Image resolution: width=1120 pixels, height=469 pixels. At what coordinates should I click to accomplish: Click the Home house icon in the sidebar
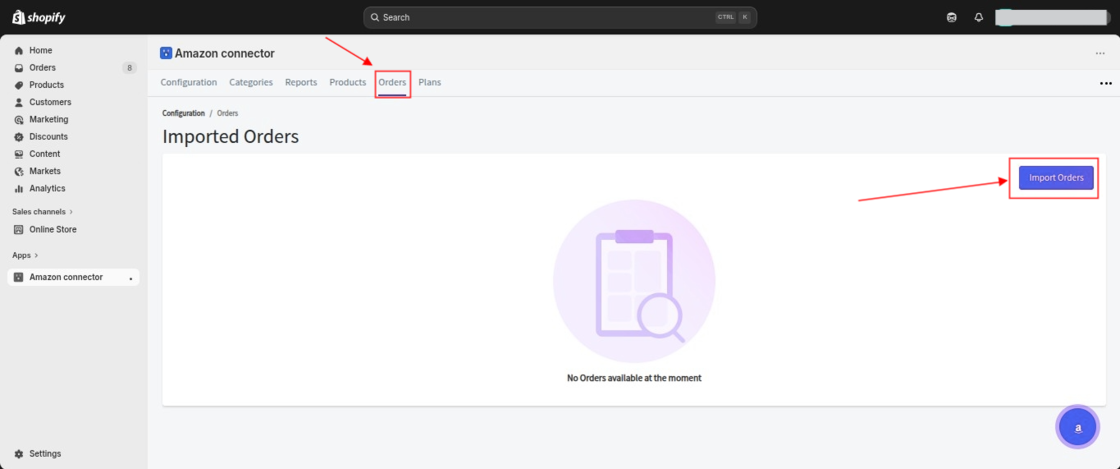click(19, 51)
